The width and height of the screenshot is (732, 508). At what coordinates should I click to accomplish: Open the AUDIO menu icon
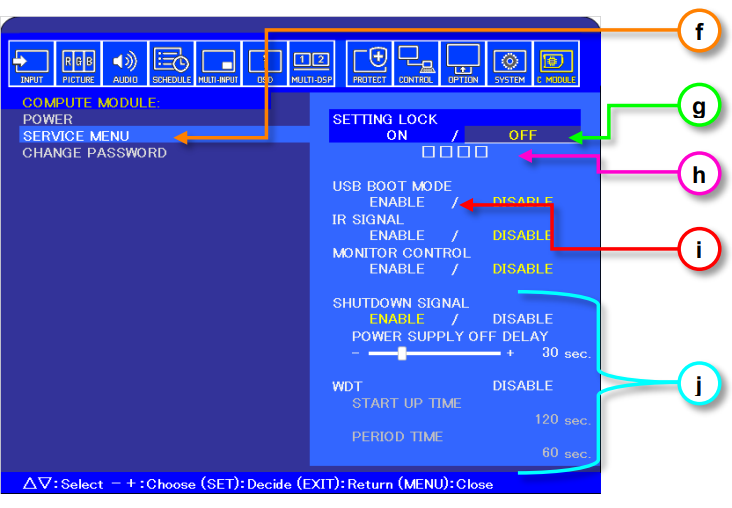[x=126, y=64]
